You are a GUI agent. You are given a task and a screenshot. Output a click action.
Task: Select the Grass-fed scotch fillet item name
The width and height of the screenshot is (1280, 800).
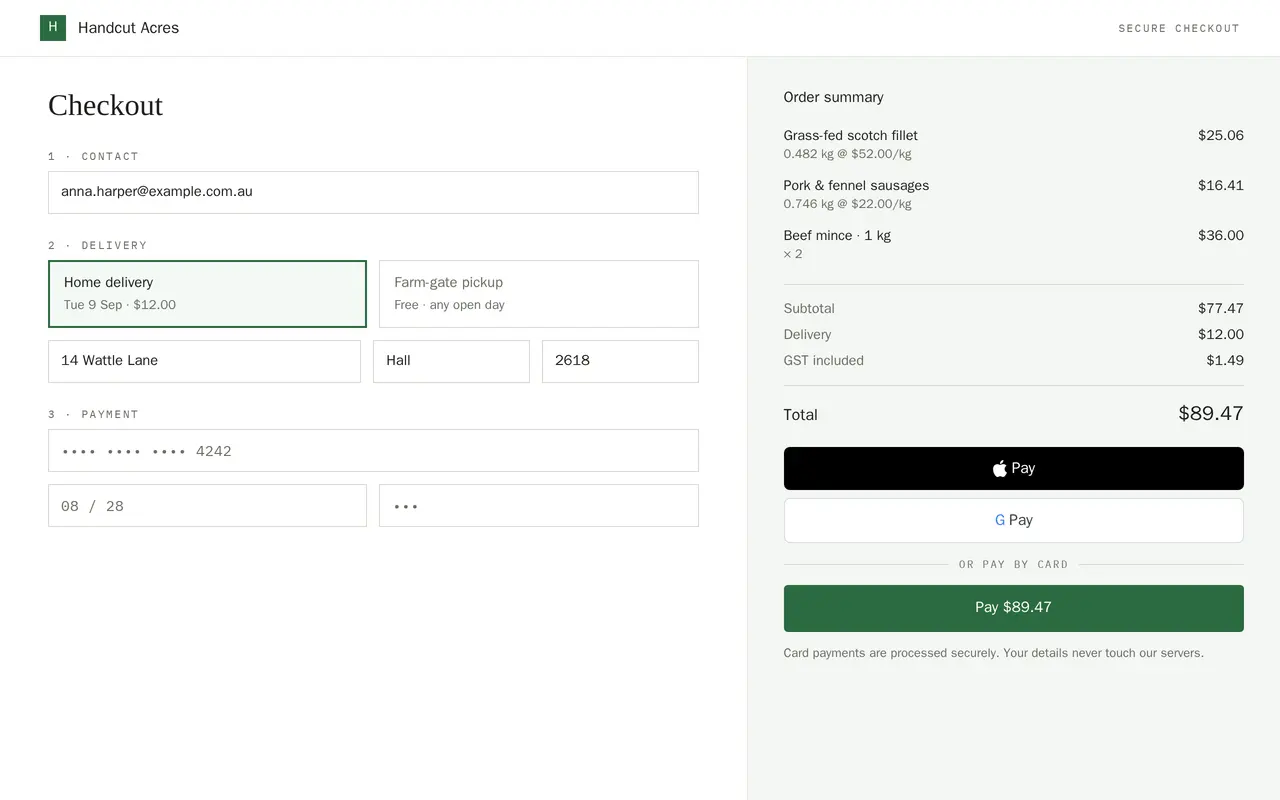coord(851,135)
